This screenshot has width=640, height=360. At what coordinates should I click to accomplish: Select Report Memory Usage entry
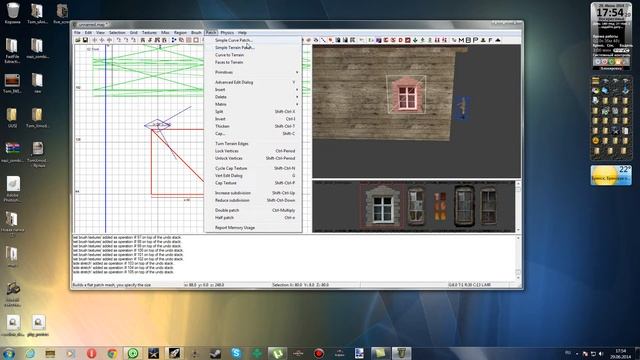[x=253, y=228]
